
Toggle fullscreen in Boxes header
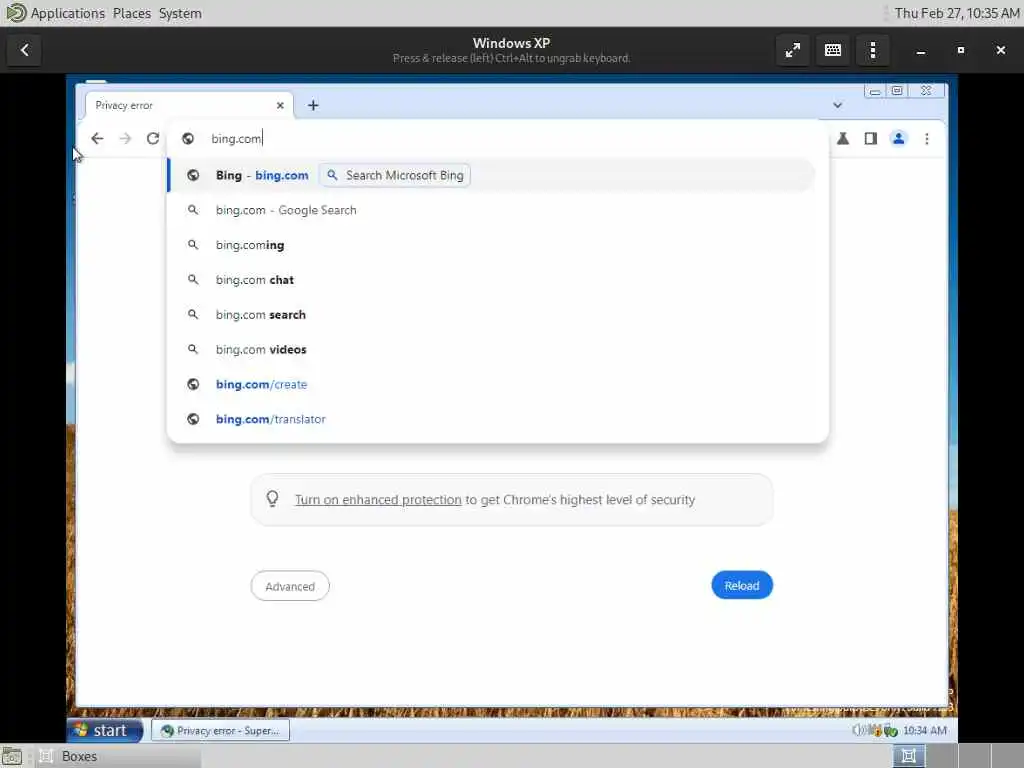tap(793, 50)
